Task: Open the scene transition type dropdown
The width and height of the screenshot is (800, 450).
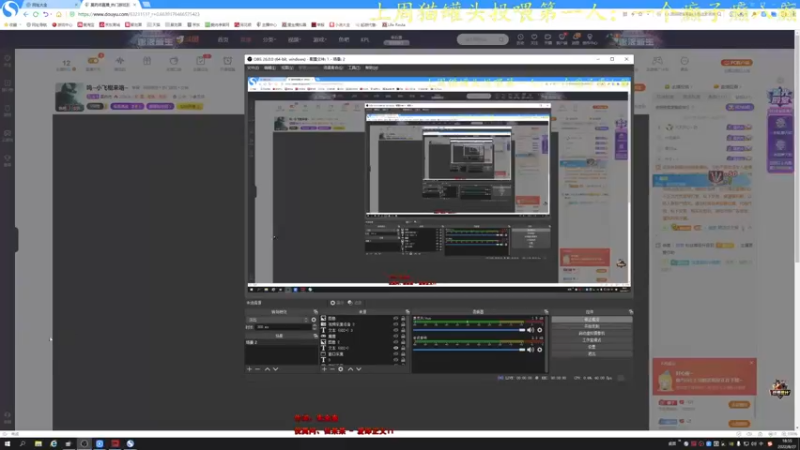Action: point(278,320)
